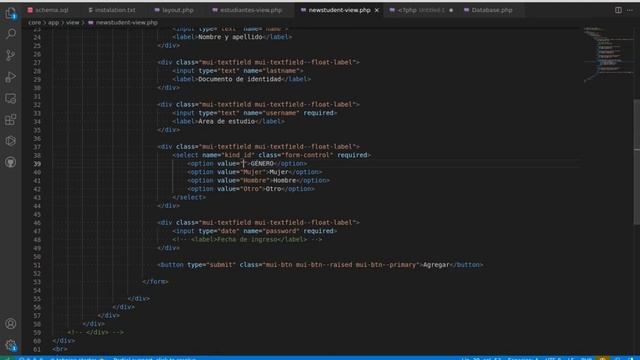Click the div class line on line 46
Image resolution: width=640 pixels, height=360 pixels.
click(258, 222)
